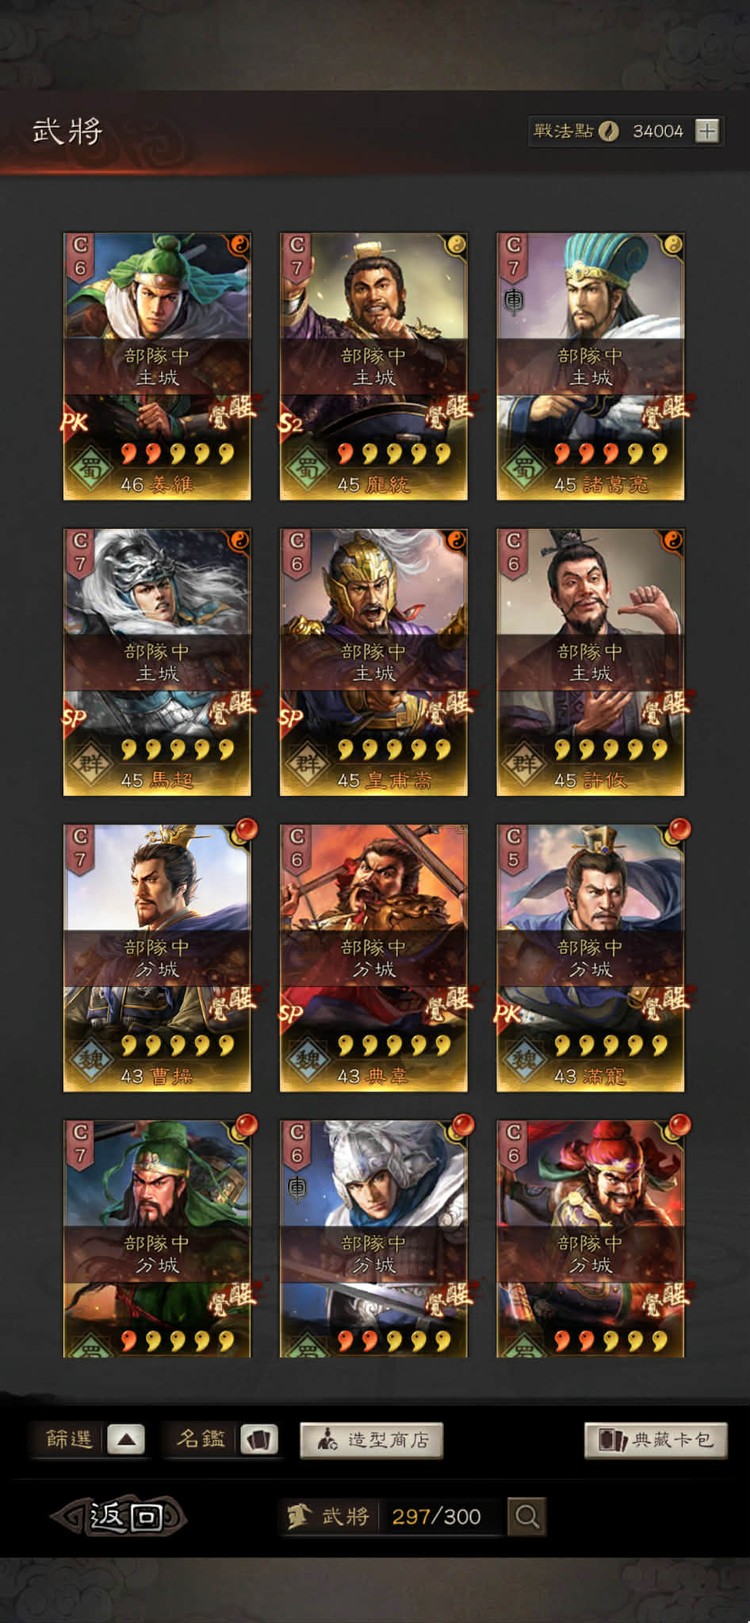Open the 名鑑 card catalog icon
The height and width of the screenshot is (1623, 750).
click(x=259, y=1440)
